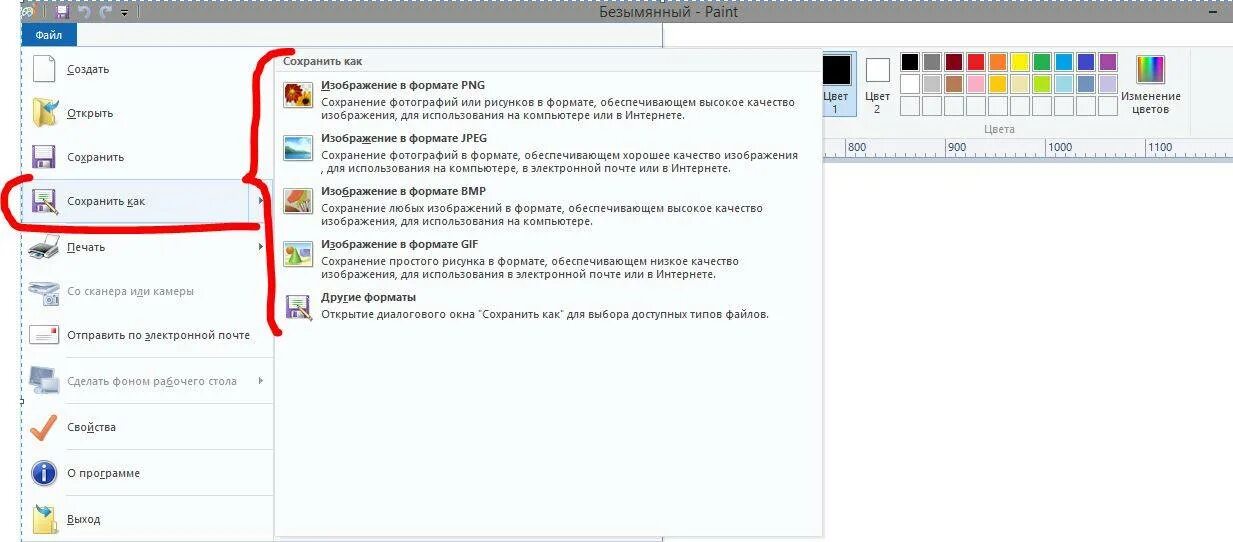
Task: Pick the indigo color swatch
Action: 1086,62
